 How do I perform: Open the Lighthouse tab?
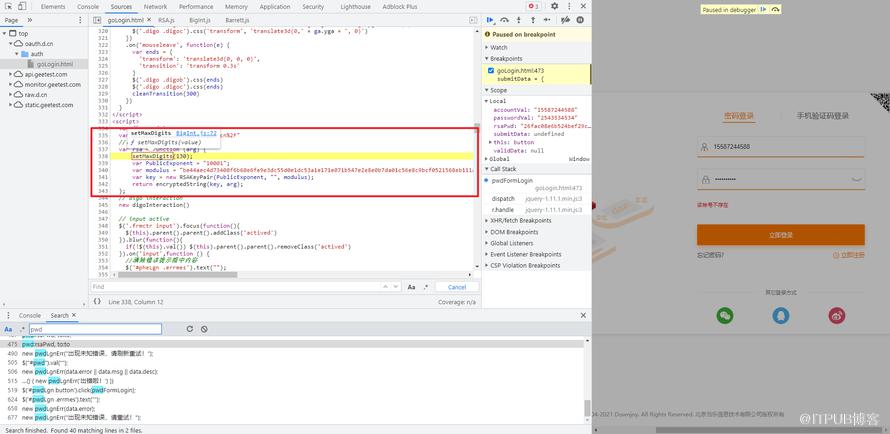tap(355, 7)
